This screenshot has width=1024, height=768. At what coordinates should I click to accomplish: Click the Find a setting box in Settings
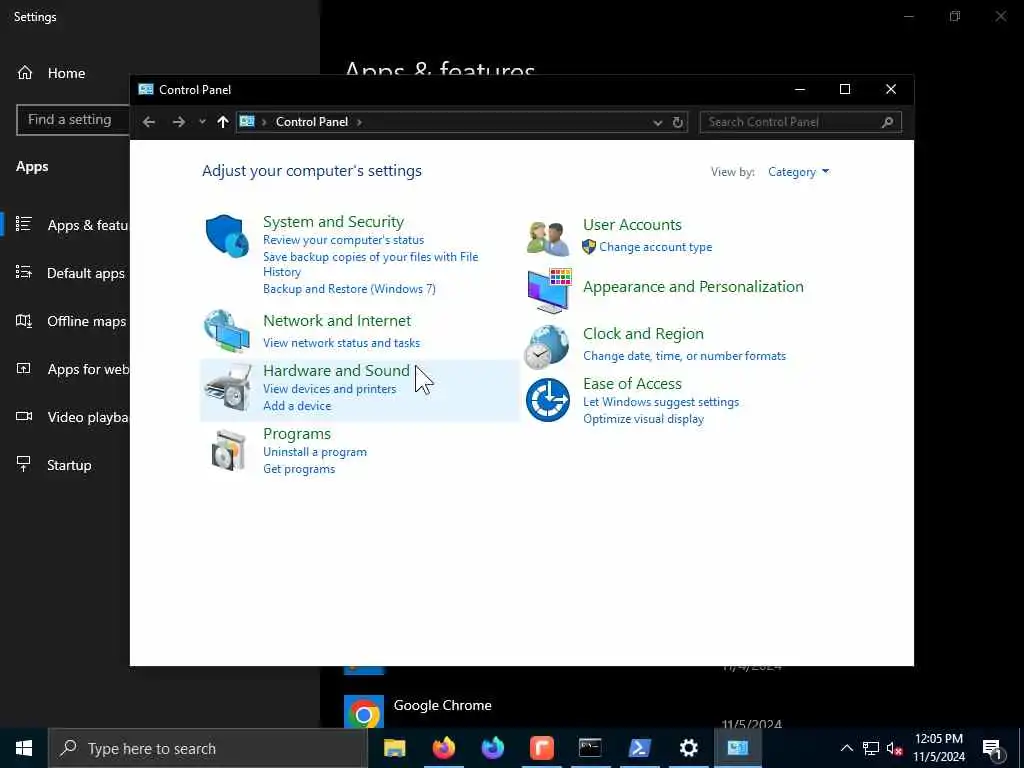tap(73, 120)
